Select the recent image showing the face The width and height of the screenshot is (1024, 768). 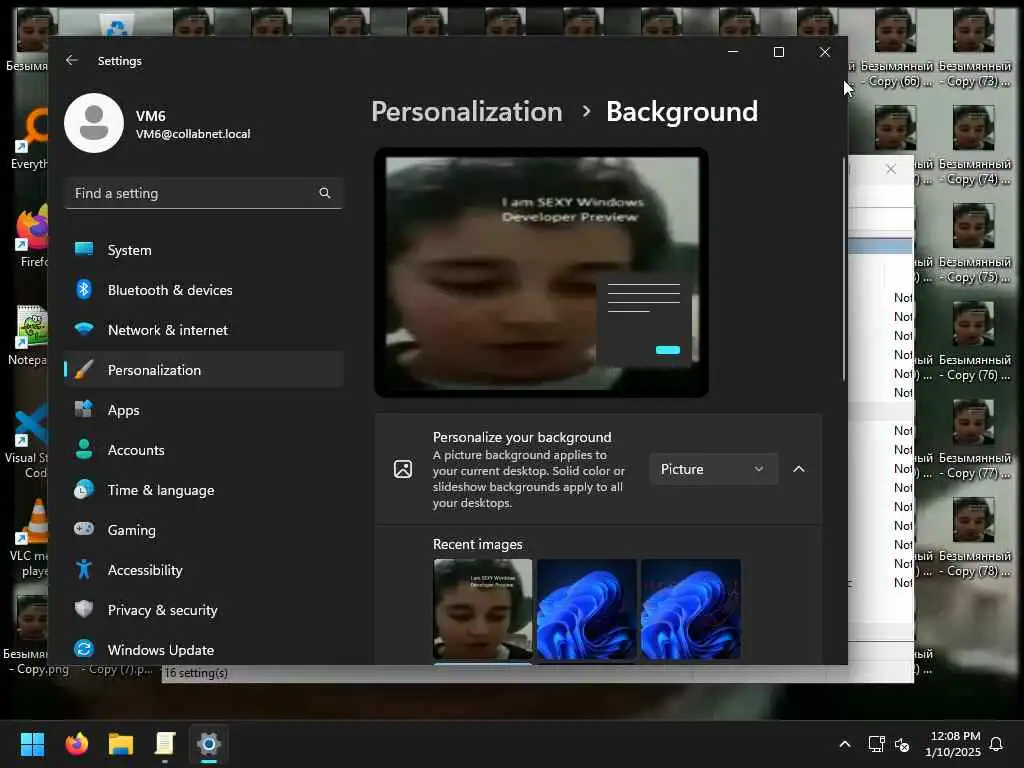(x=483, y=609)
